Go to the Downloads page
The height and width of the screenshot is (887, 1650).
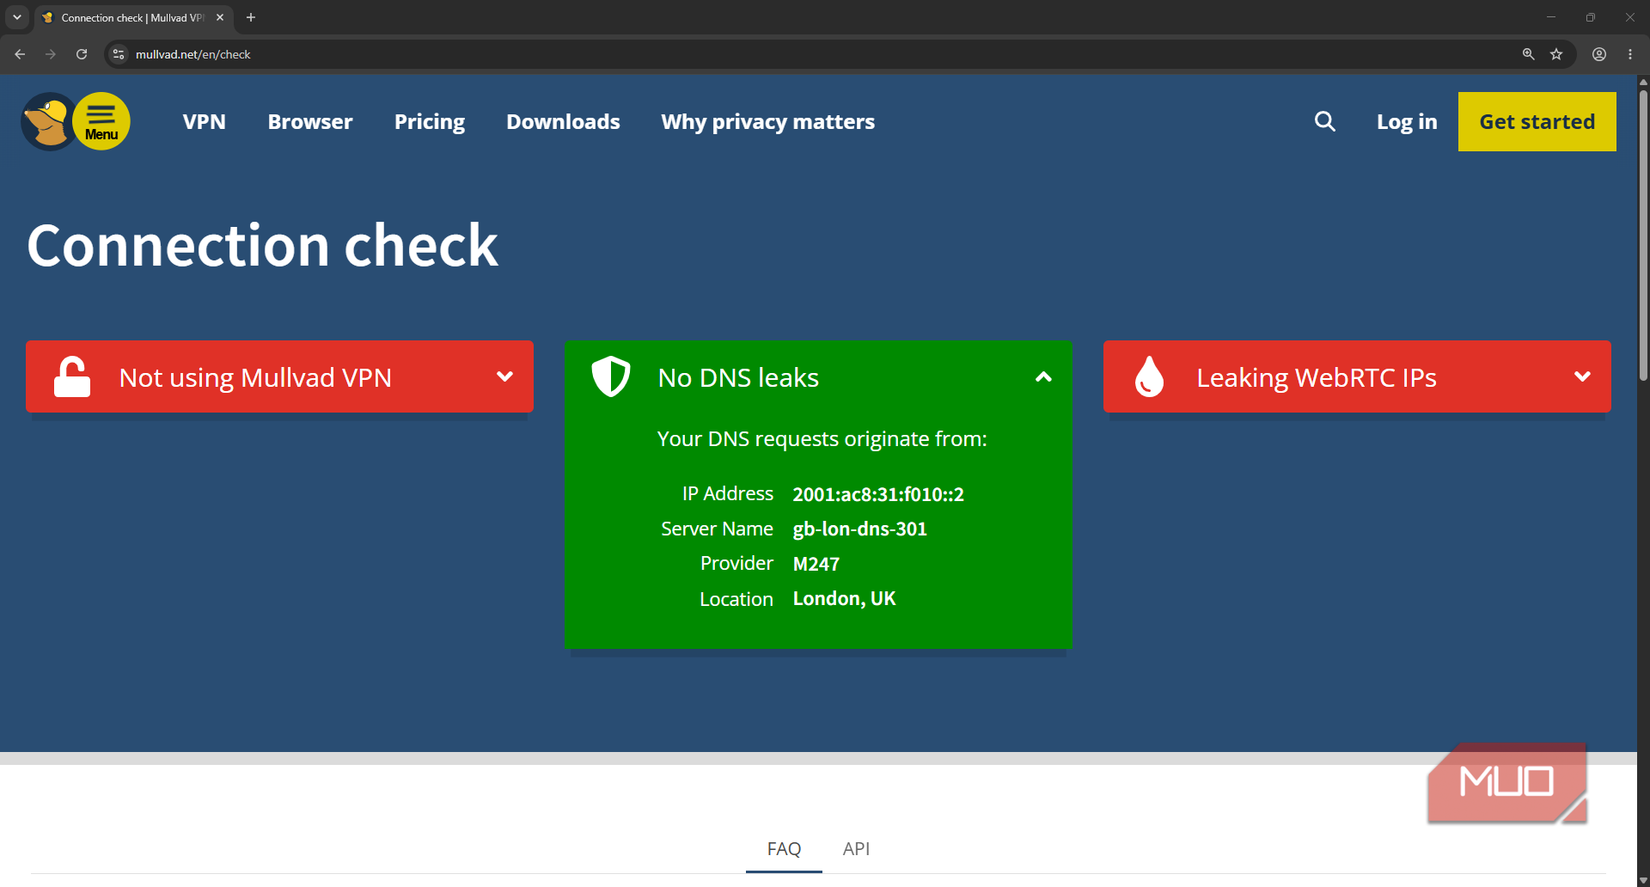pos(563,122)
